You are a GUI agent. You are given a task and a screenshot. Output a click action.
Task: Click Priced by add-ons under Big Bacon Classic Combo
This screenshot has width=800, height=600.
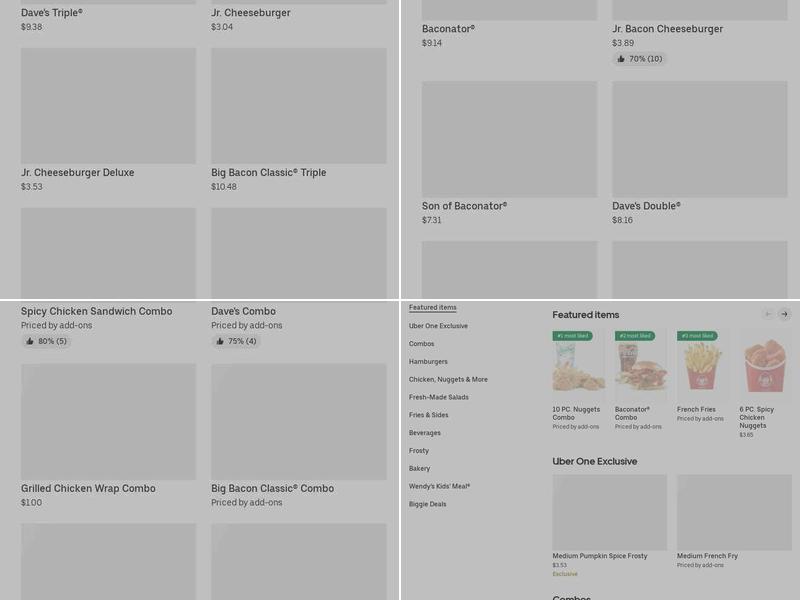click(246, 503)
